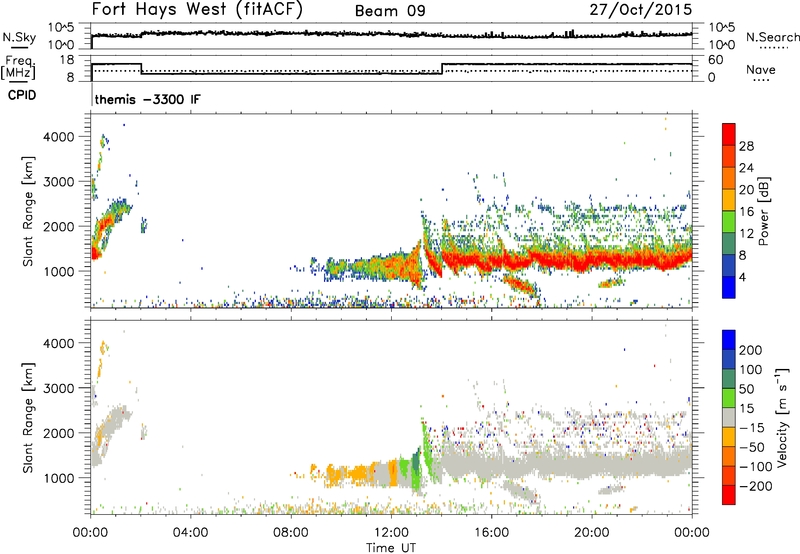This screenshot has height=554, width=800.
Task: Click the red top of power colorbar
Action: click(729, 134)
